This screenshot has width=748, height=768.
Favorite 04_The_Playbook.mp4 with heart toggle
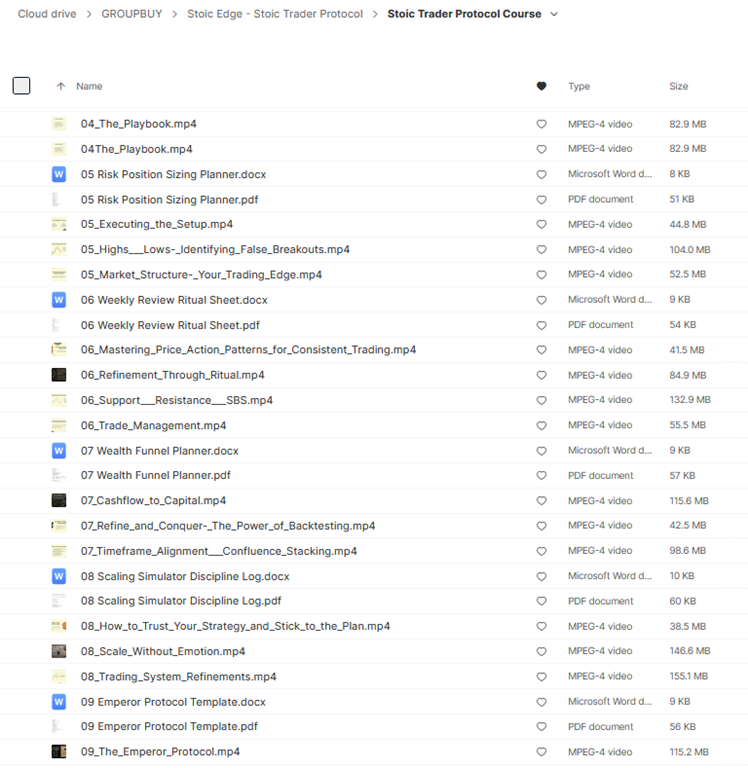(x=542, y=124)
